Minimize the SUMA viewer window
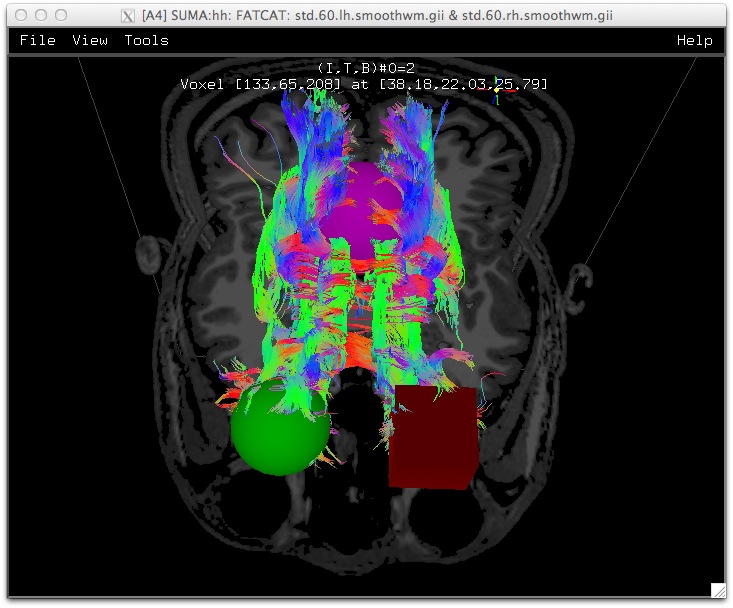This screenshot has width=733, height=608. tap(40, 15)
